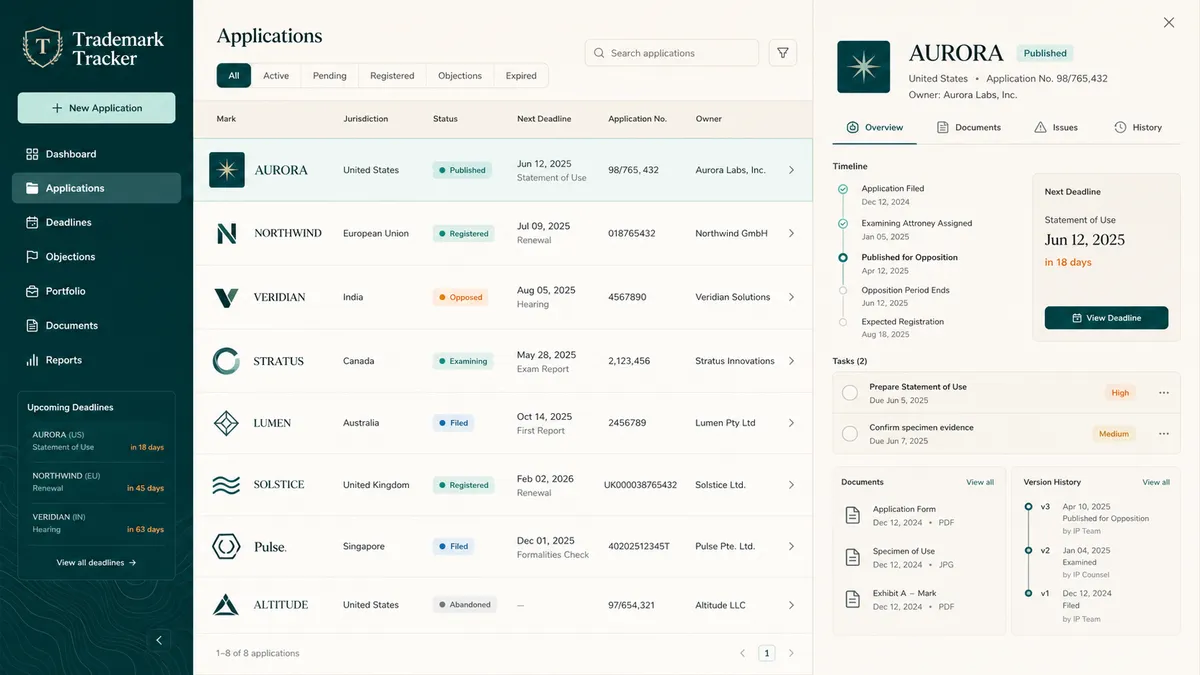The width and height of the screenshot is (1200, 675).
Task: Click the New Application button
Action: pyautogui.click(x=96, y=108)
